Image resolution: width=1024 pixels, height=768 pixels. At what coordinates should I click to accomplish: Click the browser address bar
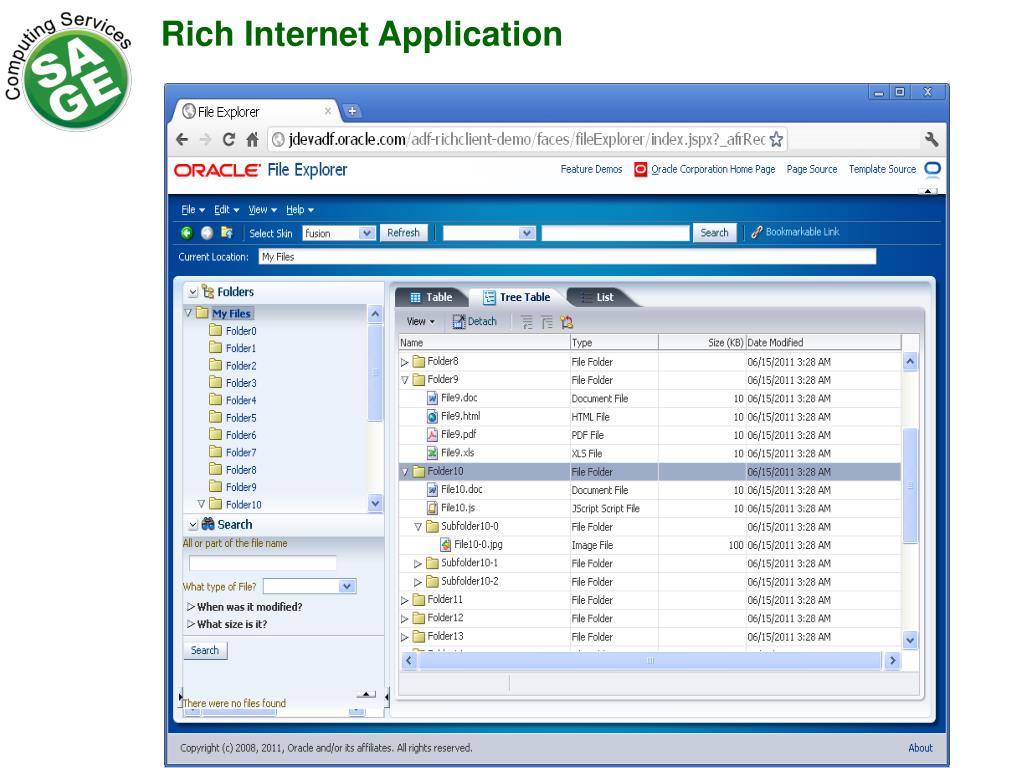(x=527, y=139)
